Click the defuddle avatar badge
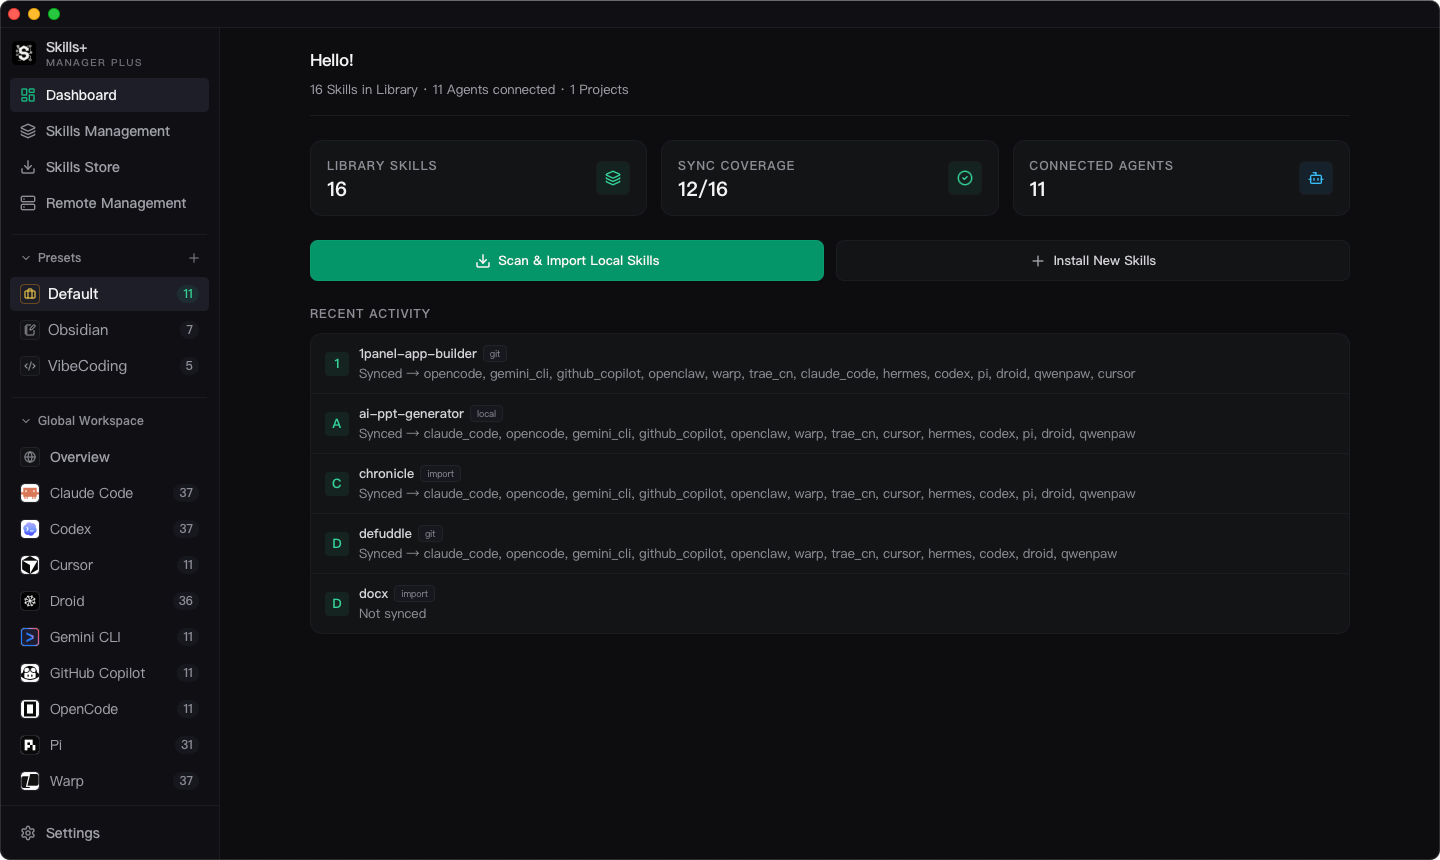The width and height of the screenshot is (1440, 860). click(337, 544)
